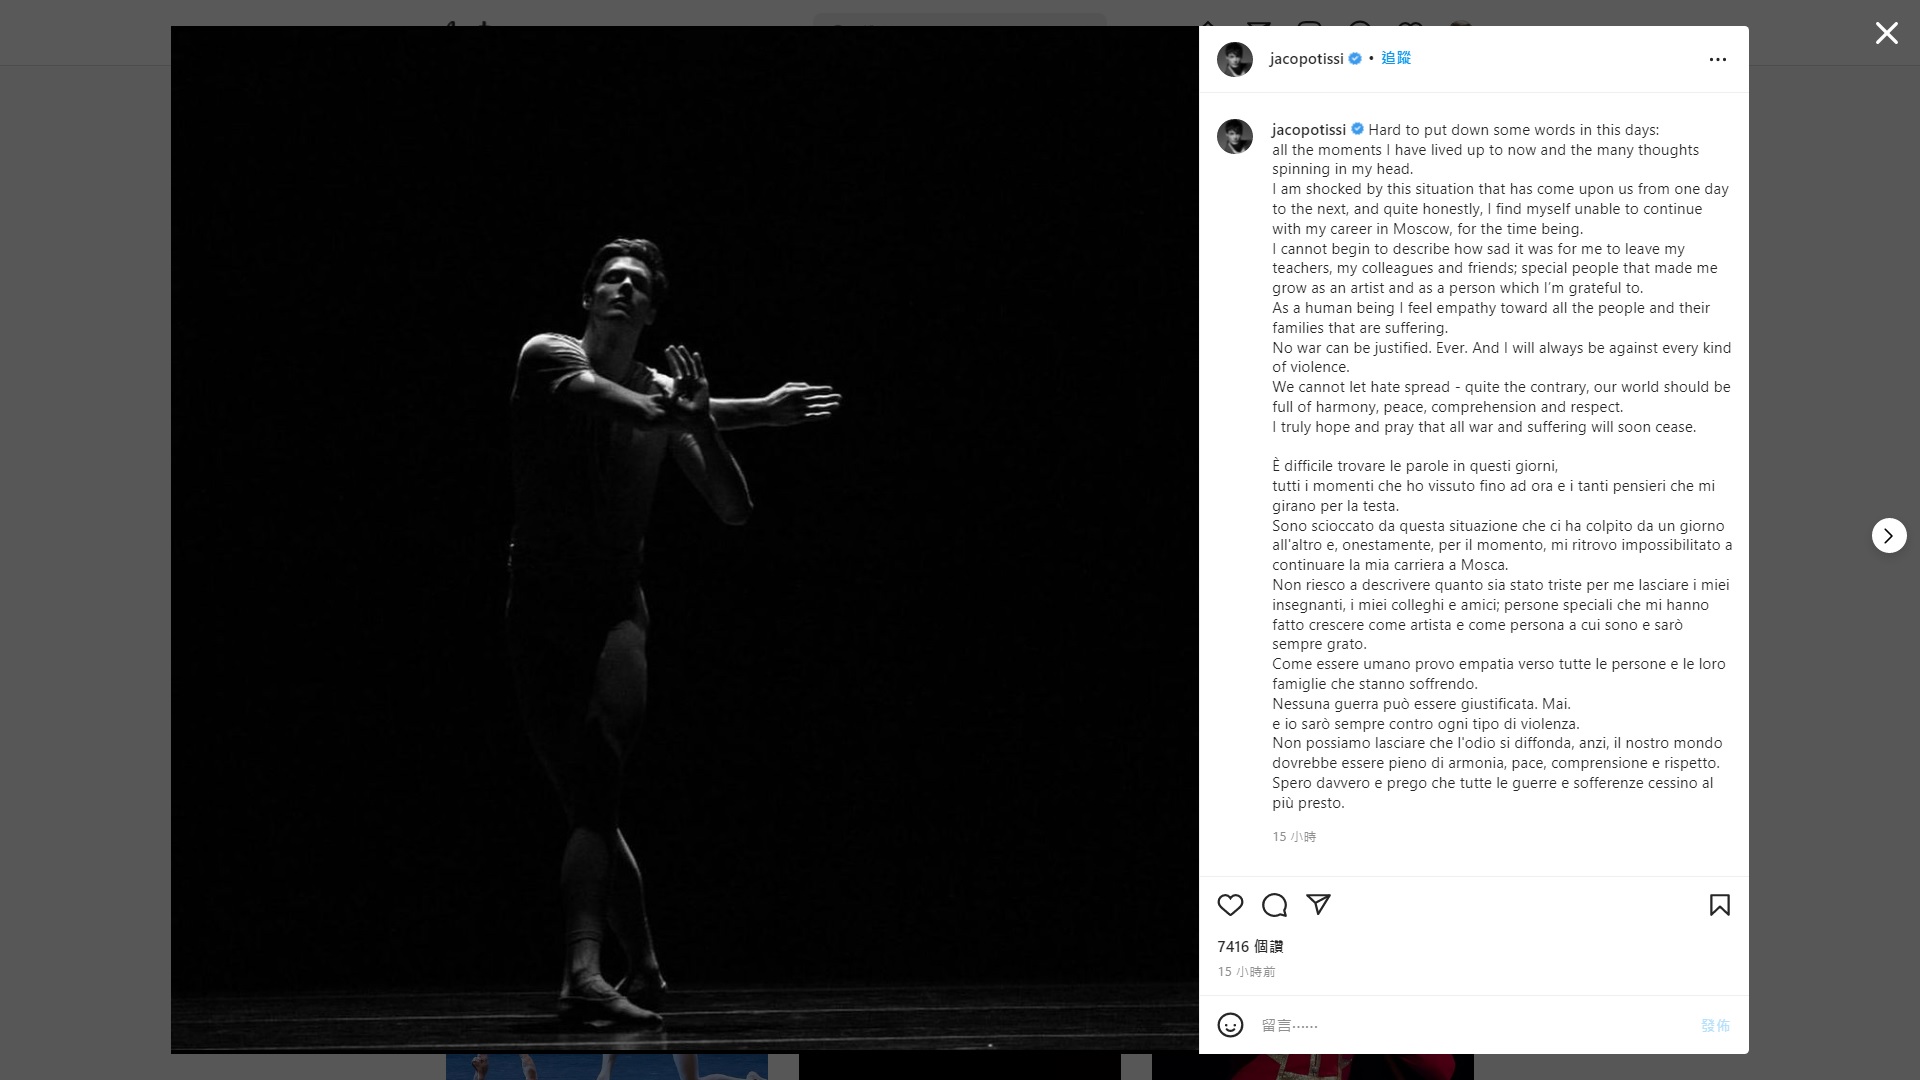Open jacopotissi profile from header username
The width and height of the screenshot is (1920, 1080).
(x=1306, y=59)
